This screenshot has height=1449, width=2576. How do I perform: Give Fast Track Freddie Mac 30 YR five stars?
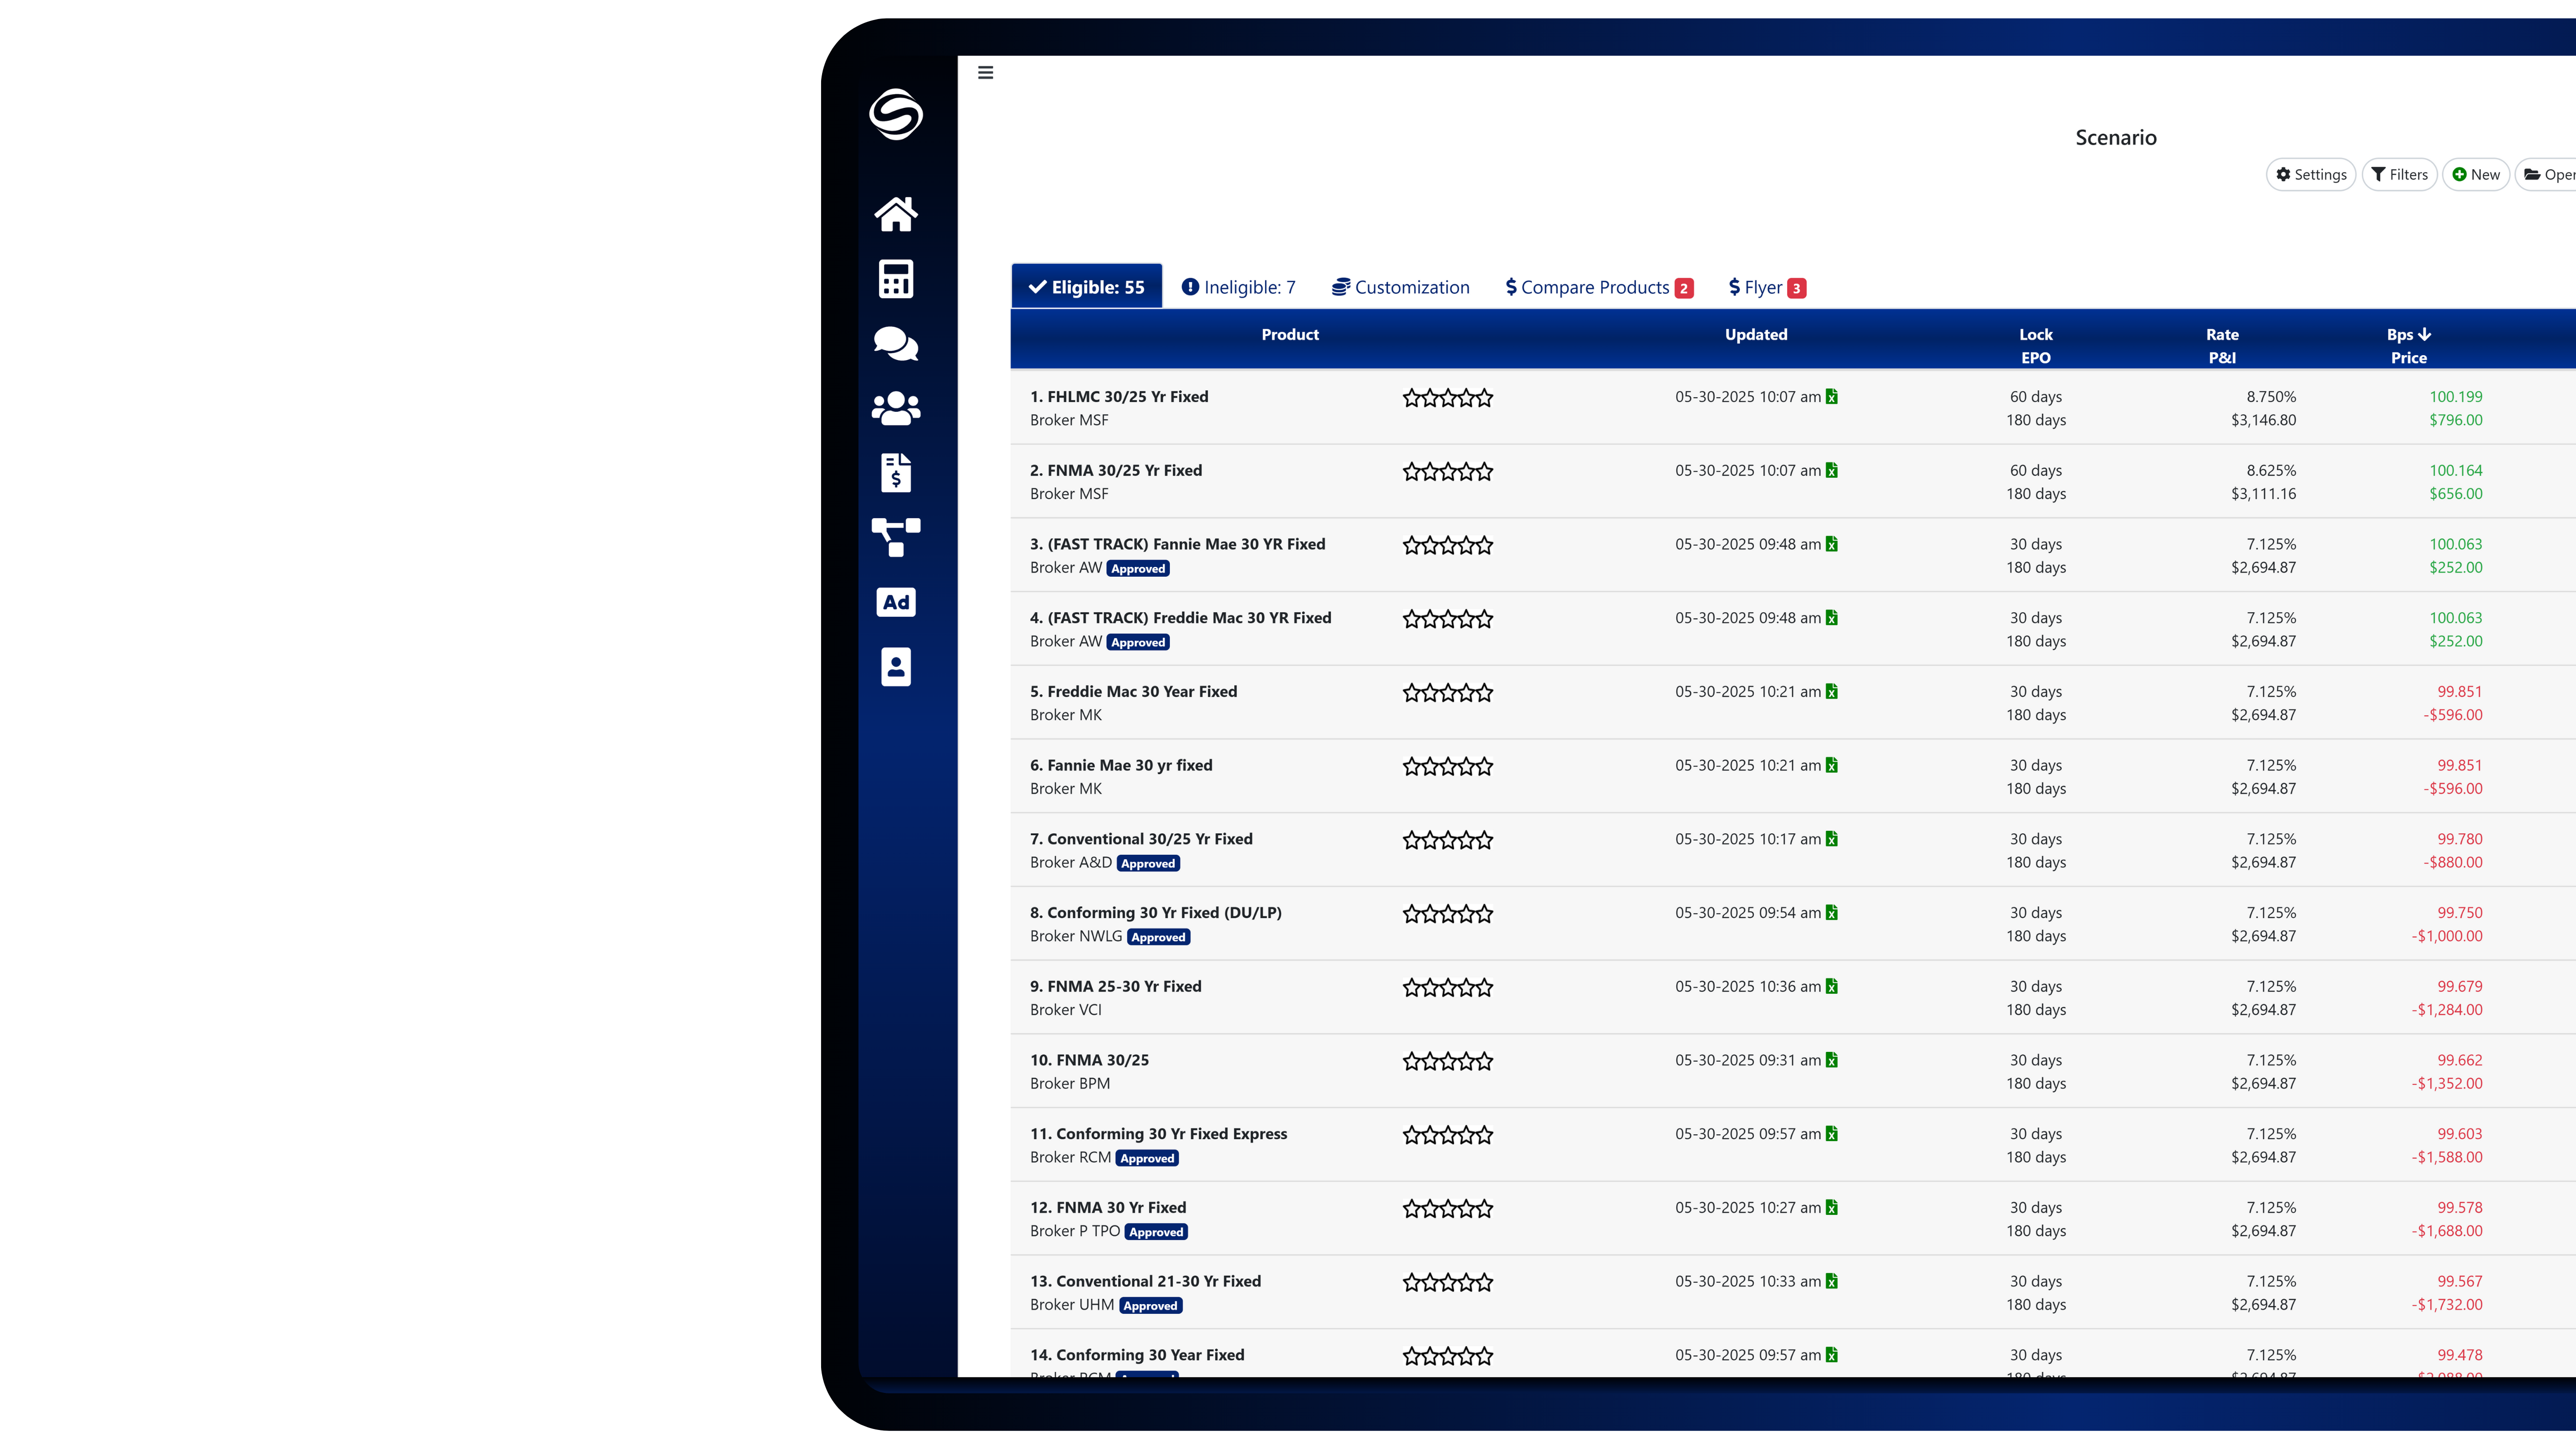coord(1484,619)
